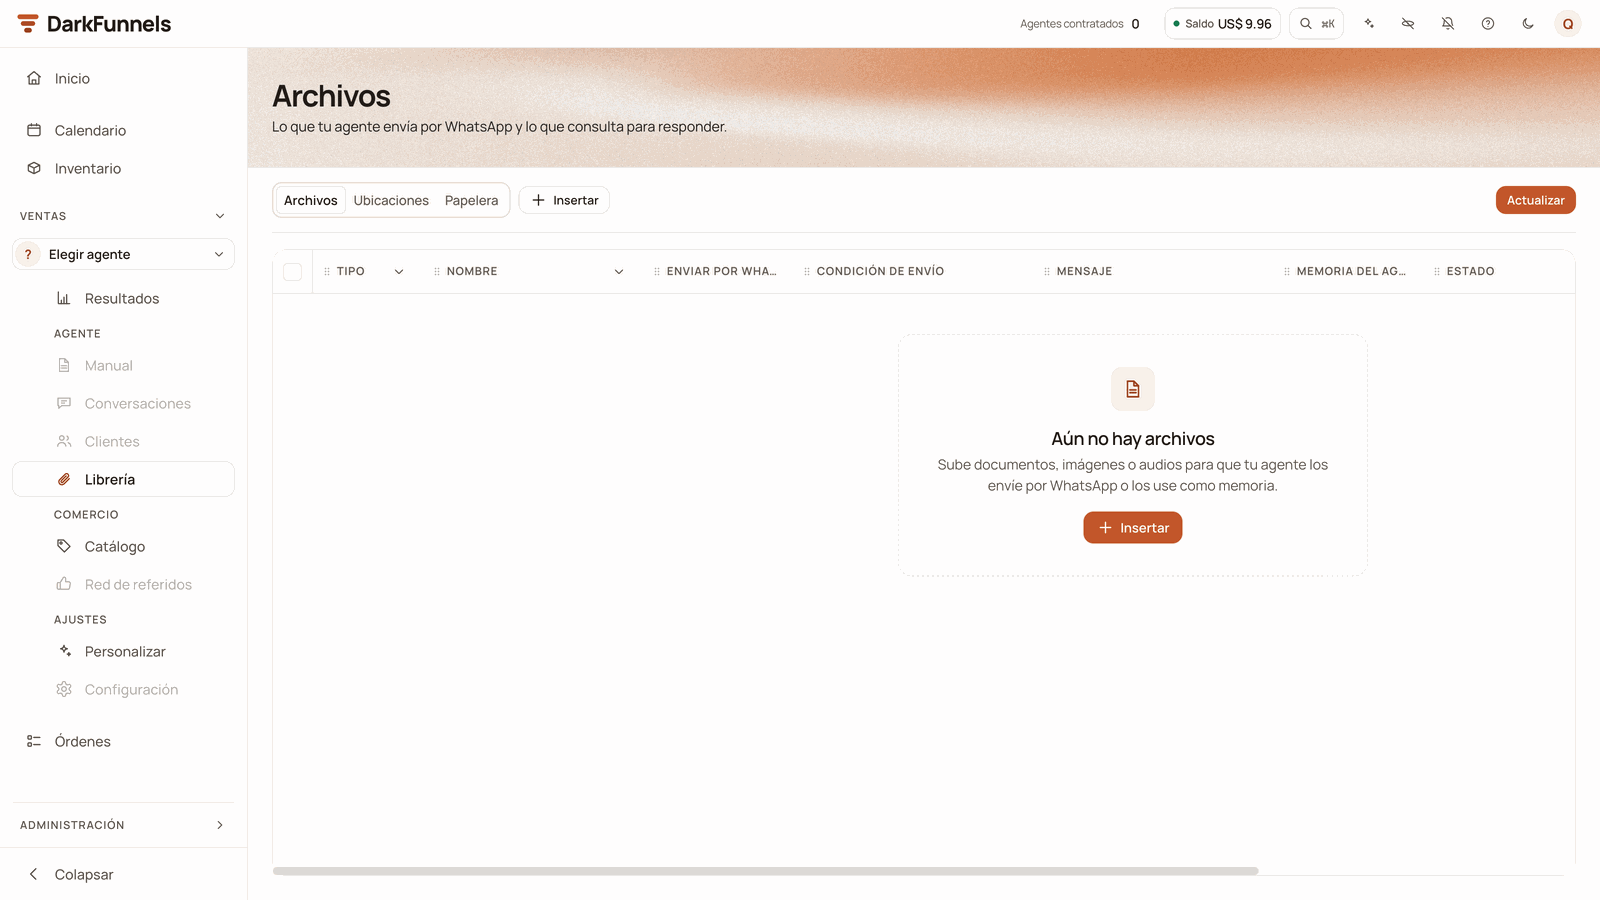Image resolution: width=1600 pixels, height=900 pixels.
Task: Click the Resultados chart icon
Action: 64,298
